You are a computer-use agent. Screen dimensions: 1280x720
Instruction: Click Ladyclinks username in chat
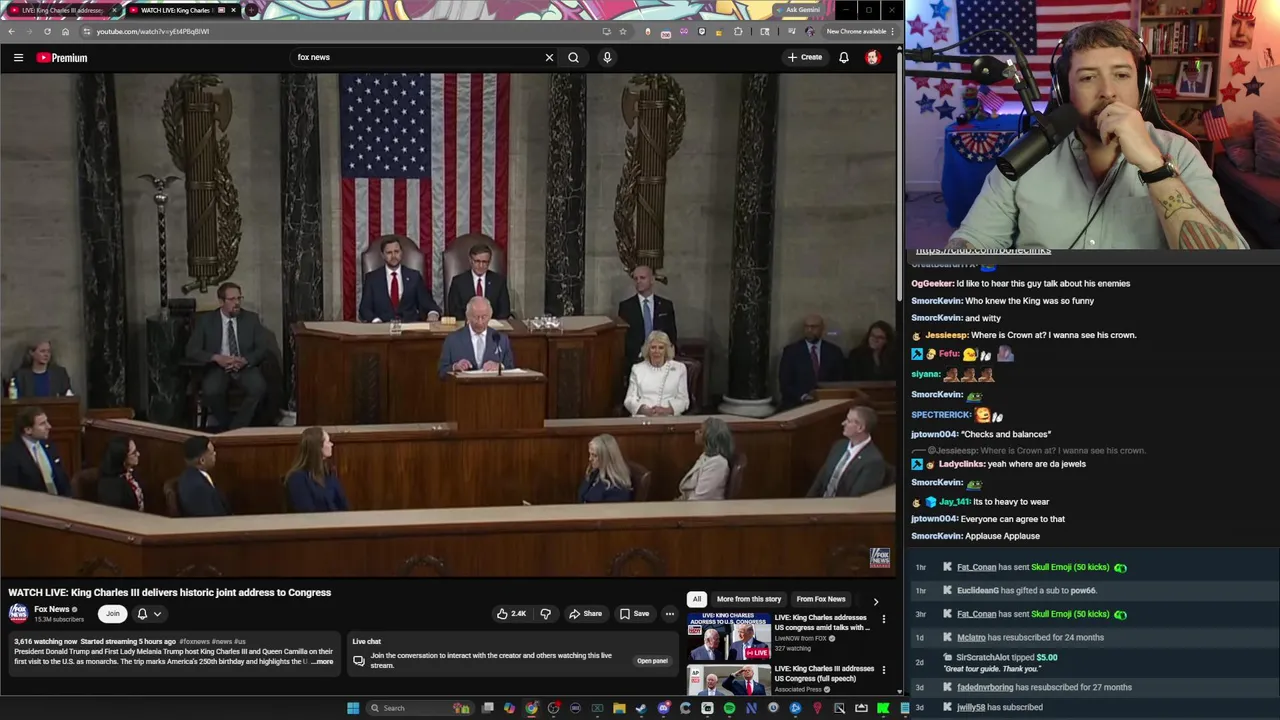pyautogui.click(x=960, y=463)
